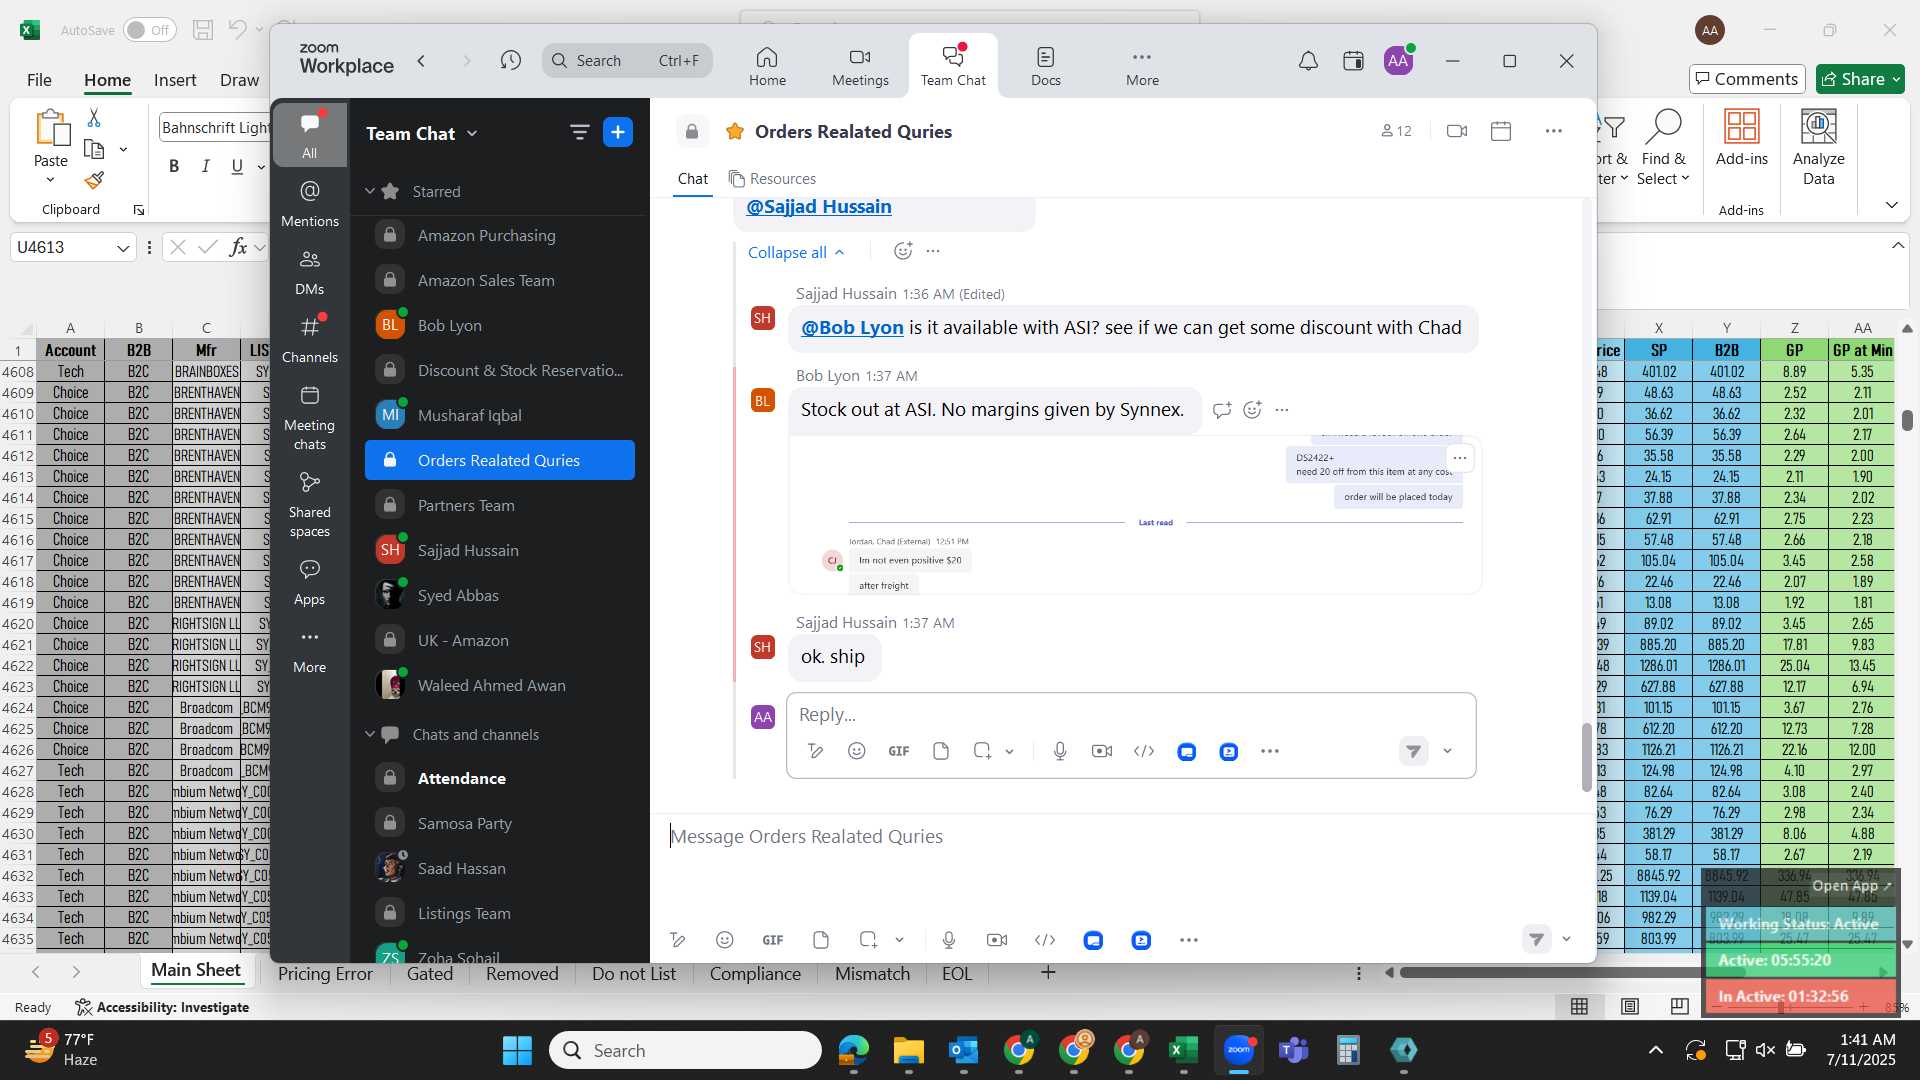This screenshot has width=1920, height=1080.
Task: Open Zoom history clock icon
Action: (510, 61)
